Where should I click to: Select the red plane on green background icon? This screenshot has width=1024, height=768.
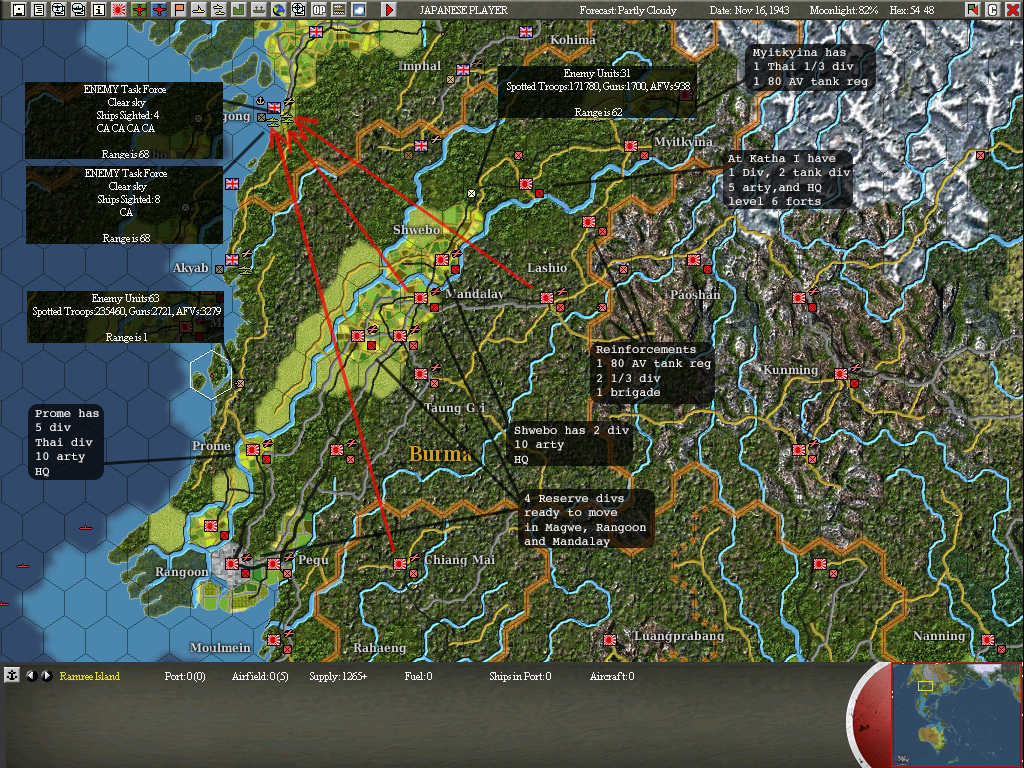[x=139, y=10]
